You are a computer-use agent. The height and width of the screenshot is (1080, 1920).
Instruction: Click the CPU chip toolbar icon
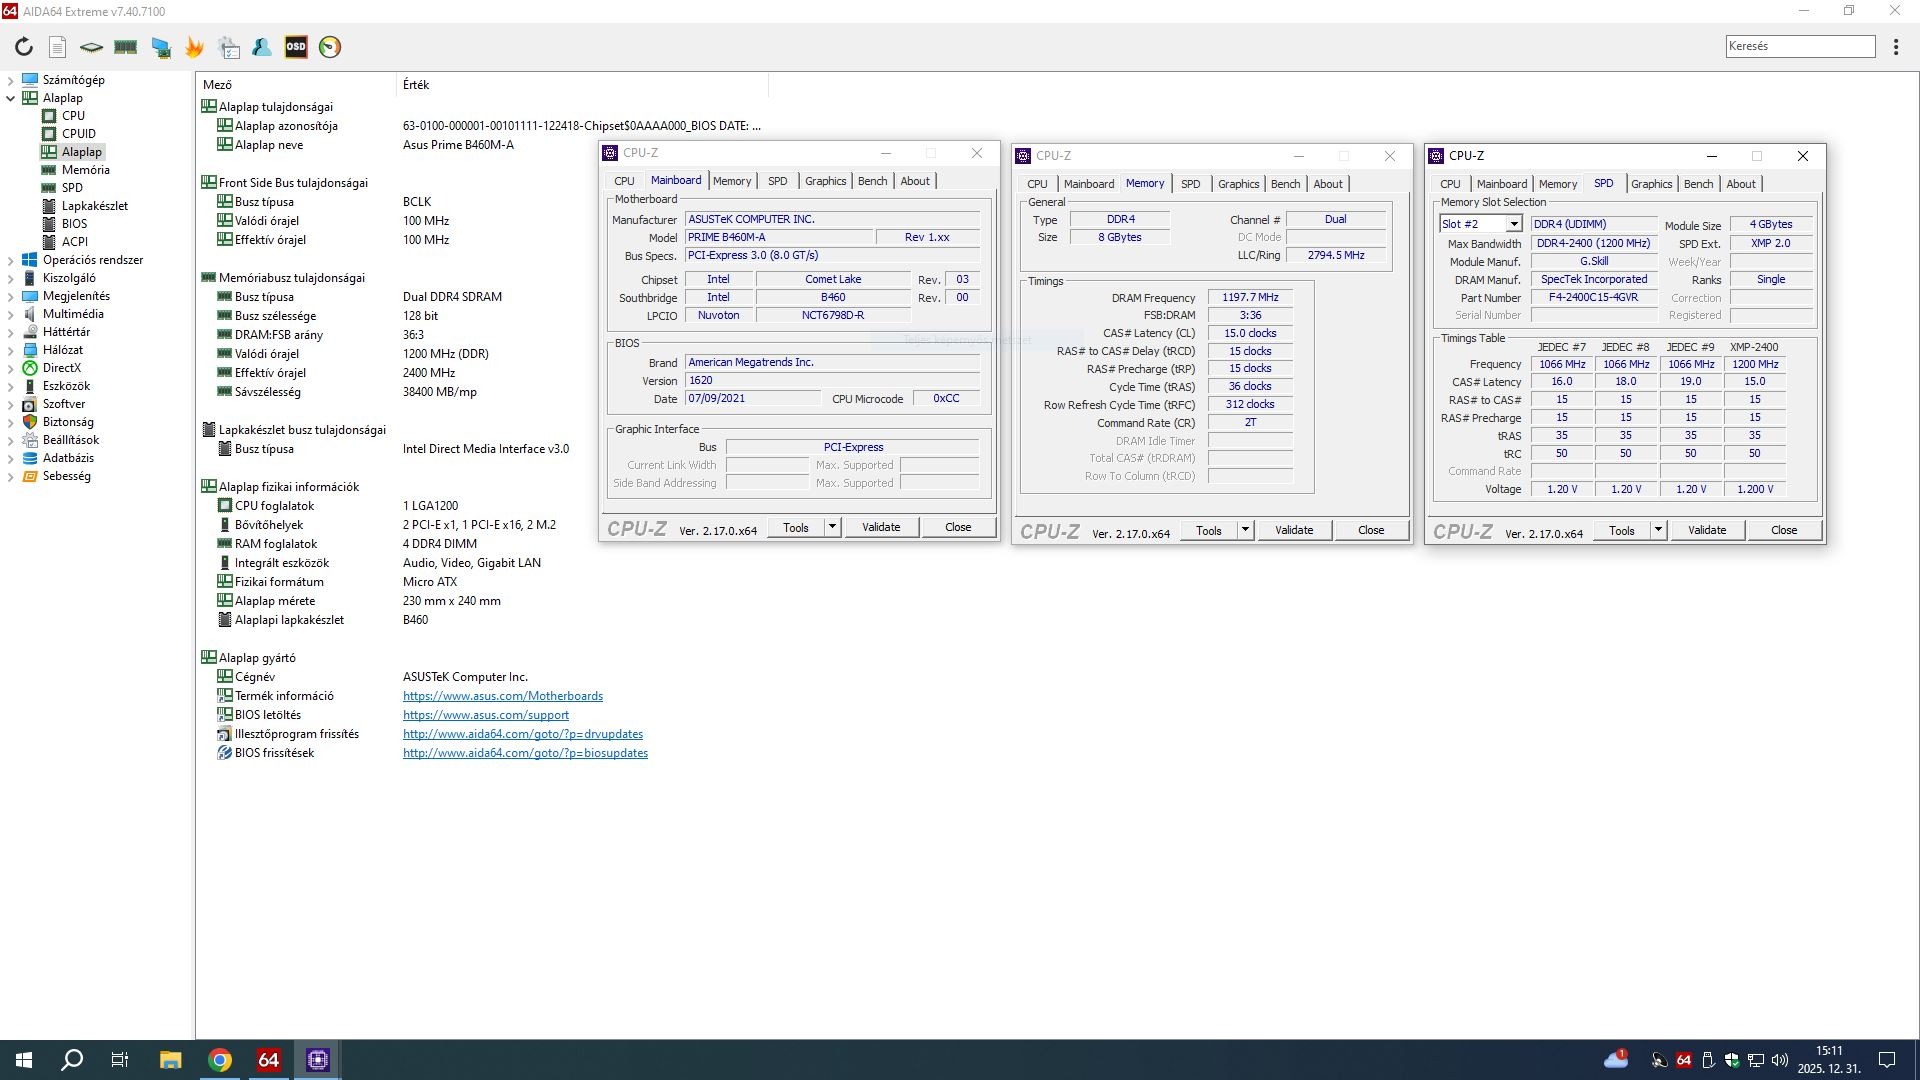point(91,47)
